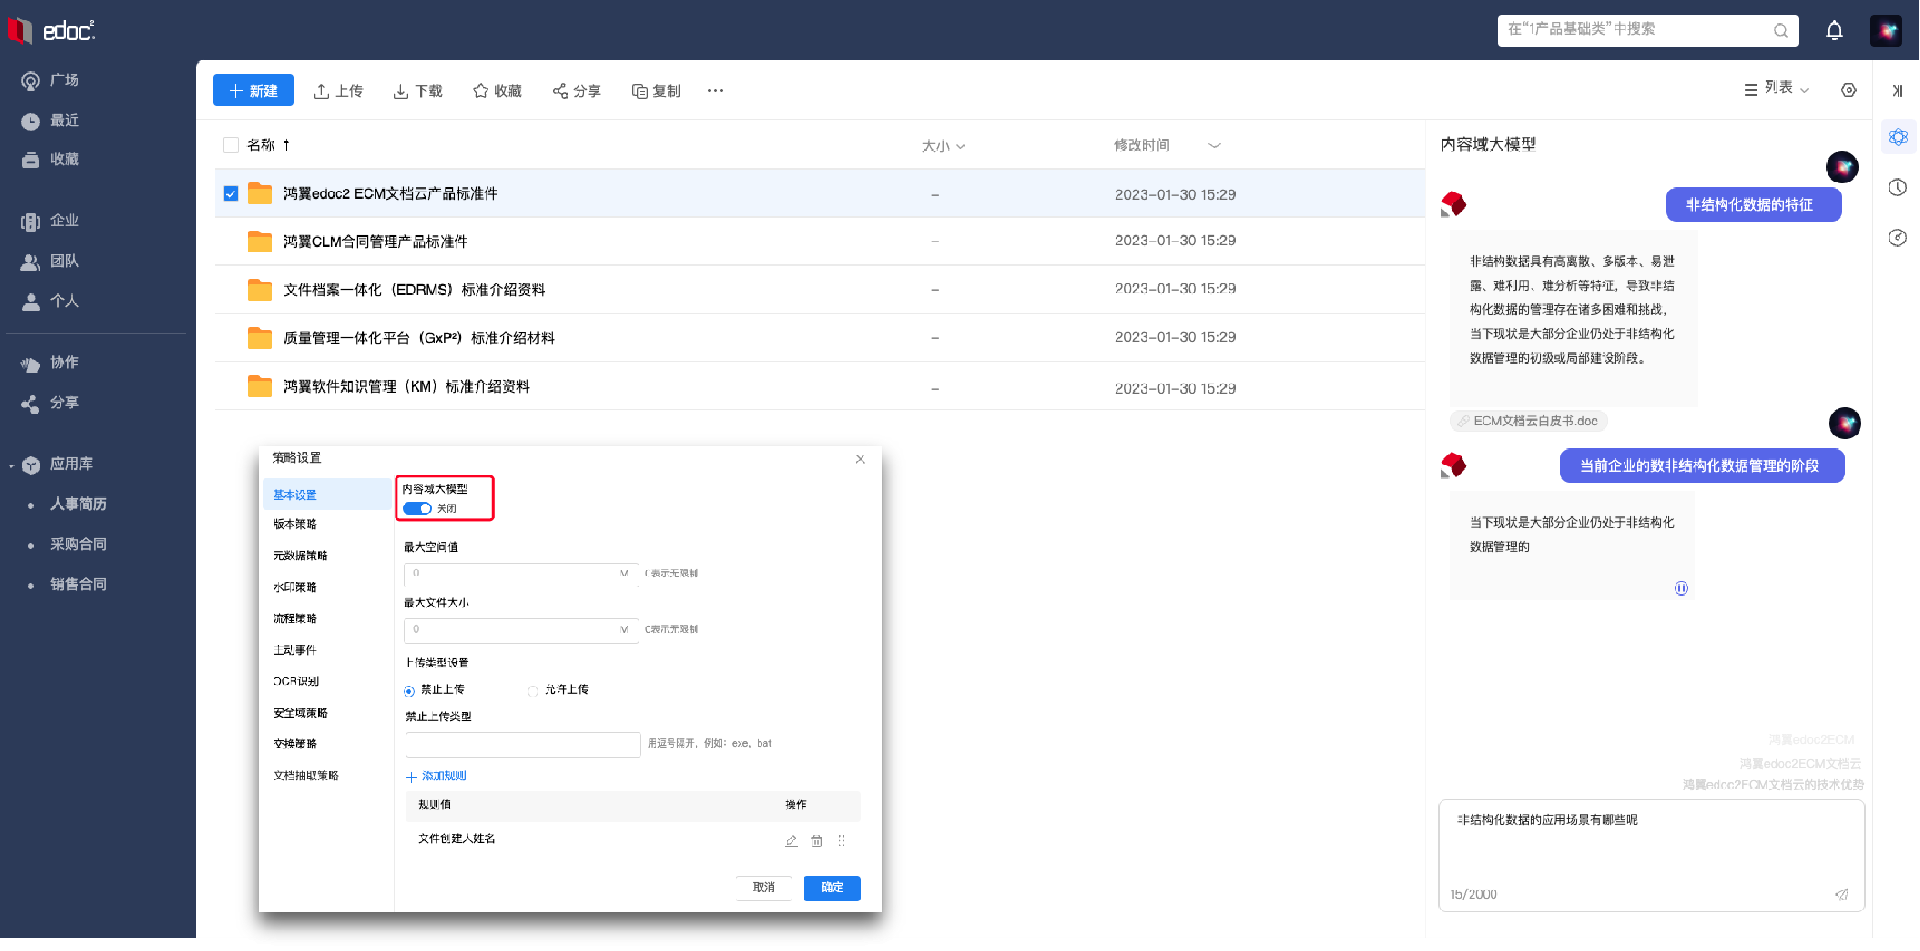The height and width of the screenshot is (951, 1920).
Task: Open the history clock icon in the right rail
Action: [1898, 187]
